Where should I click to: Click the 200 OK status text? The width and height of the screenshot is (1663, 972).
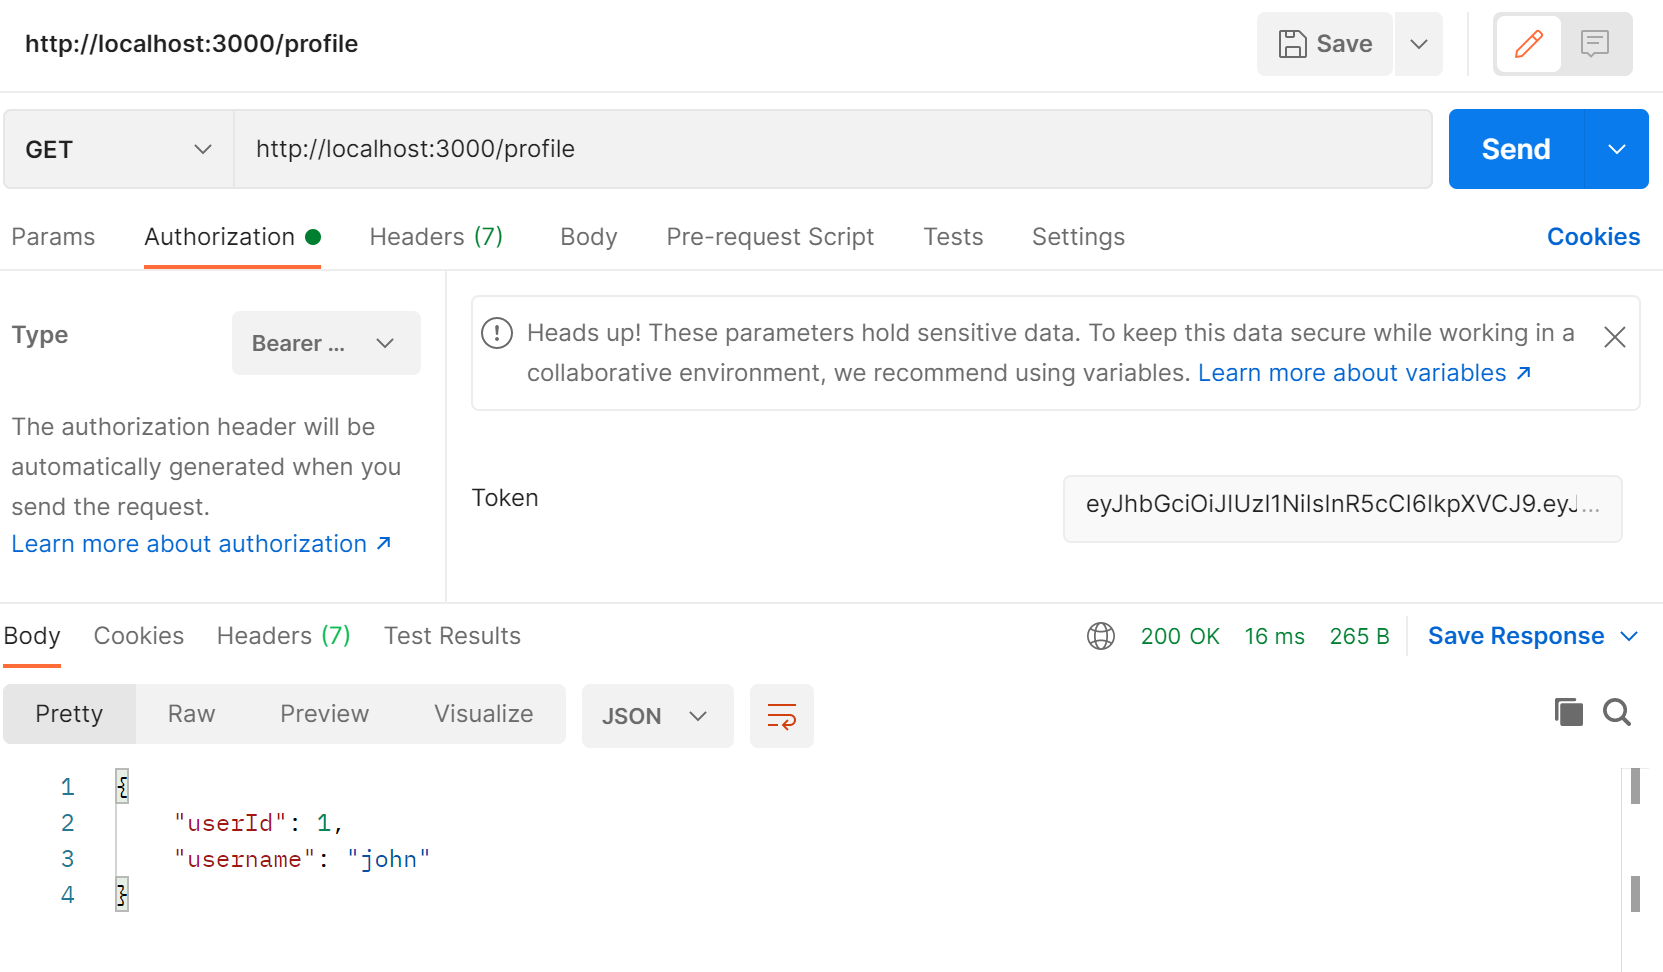click(1180, 636)
